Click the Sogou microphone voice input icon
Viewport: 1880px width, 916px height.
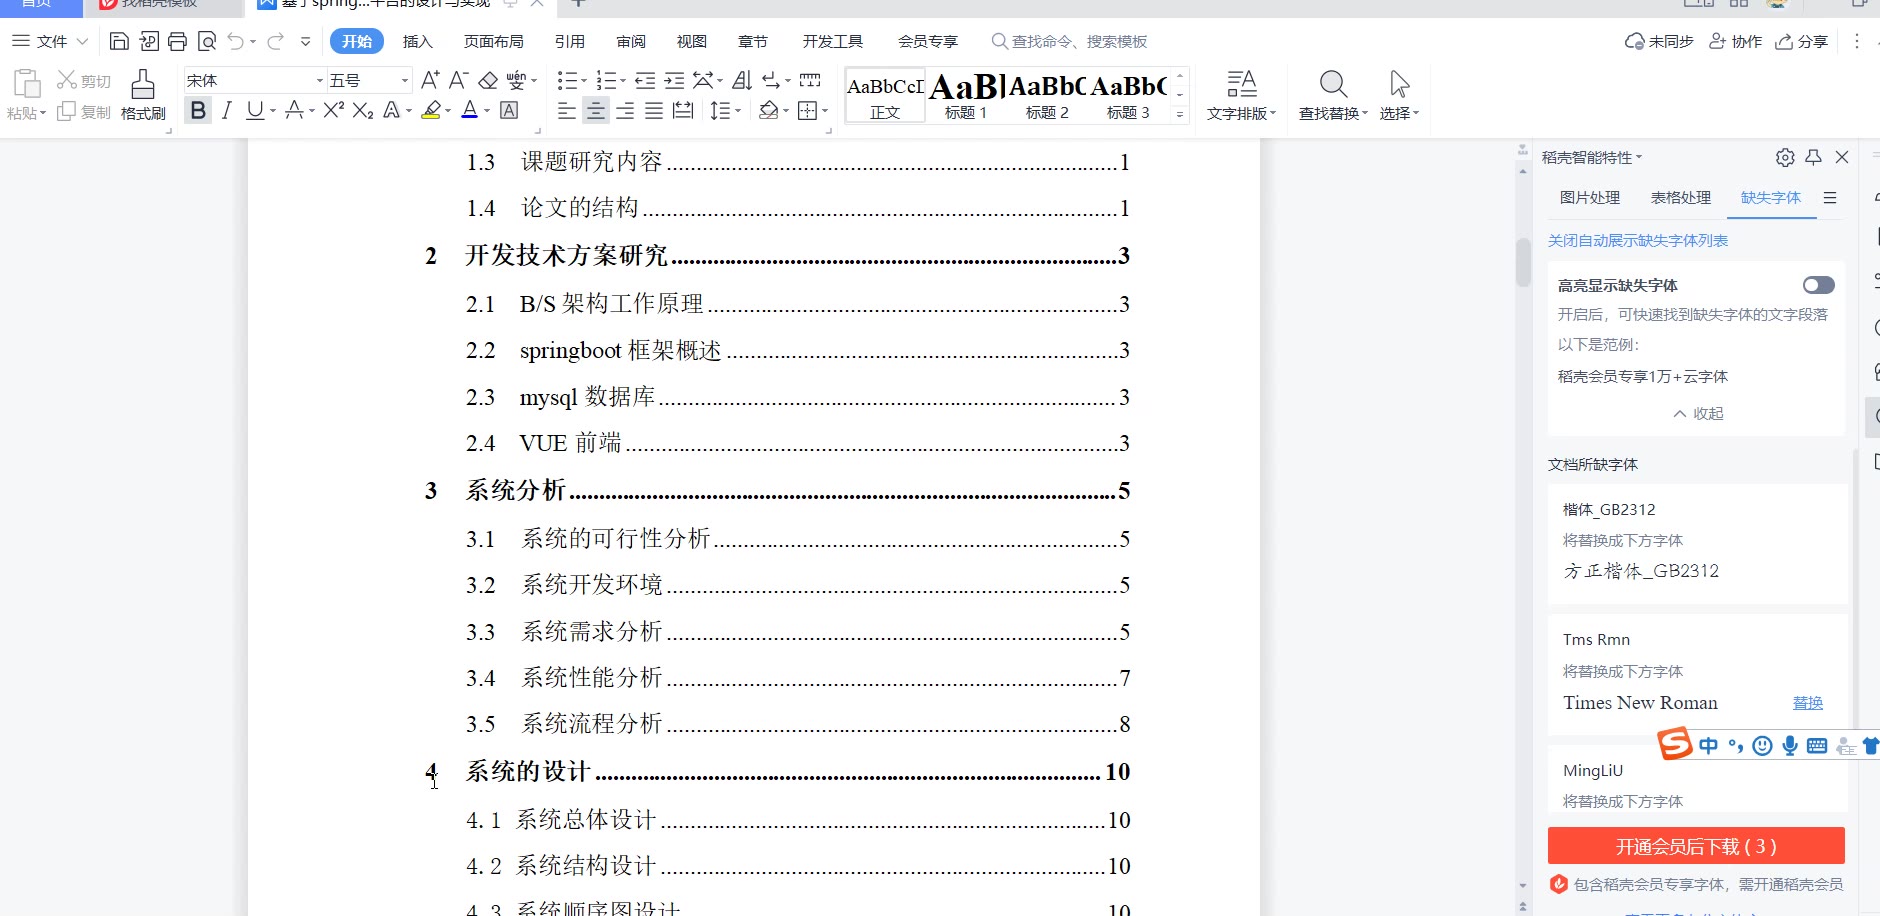tap(1790, 746)
